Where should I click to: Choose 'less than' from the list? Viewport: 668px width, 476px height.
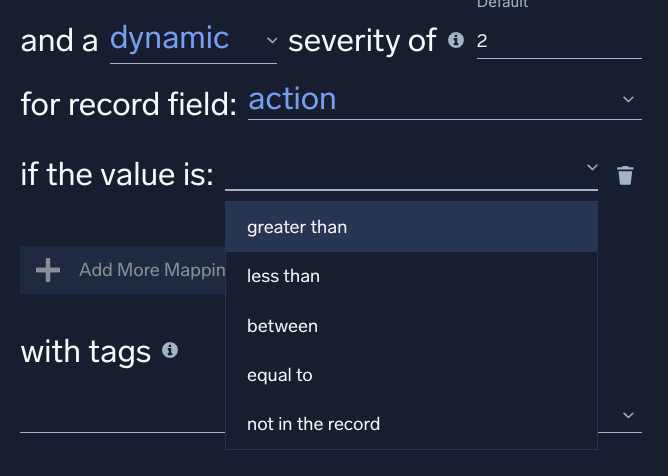point(283,276)
